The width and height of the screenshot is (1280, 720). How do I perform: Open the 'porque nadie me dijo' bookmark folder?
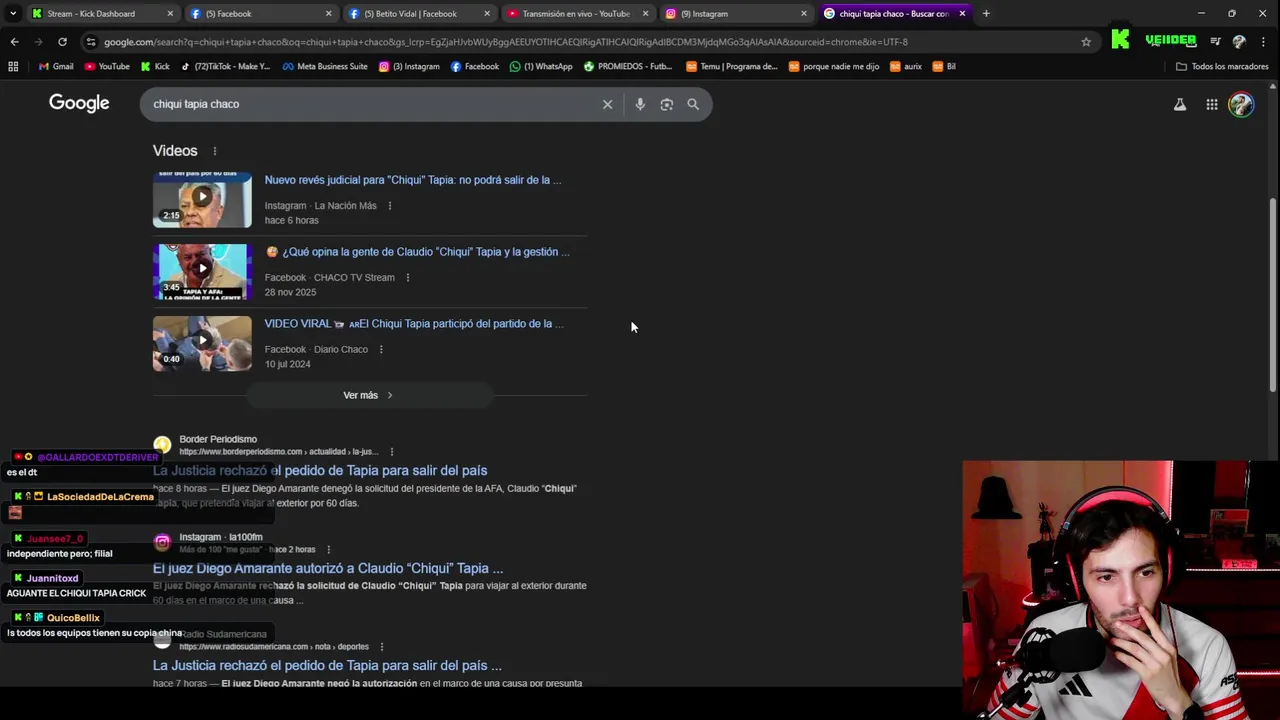click(834, 66)
